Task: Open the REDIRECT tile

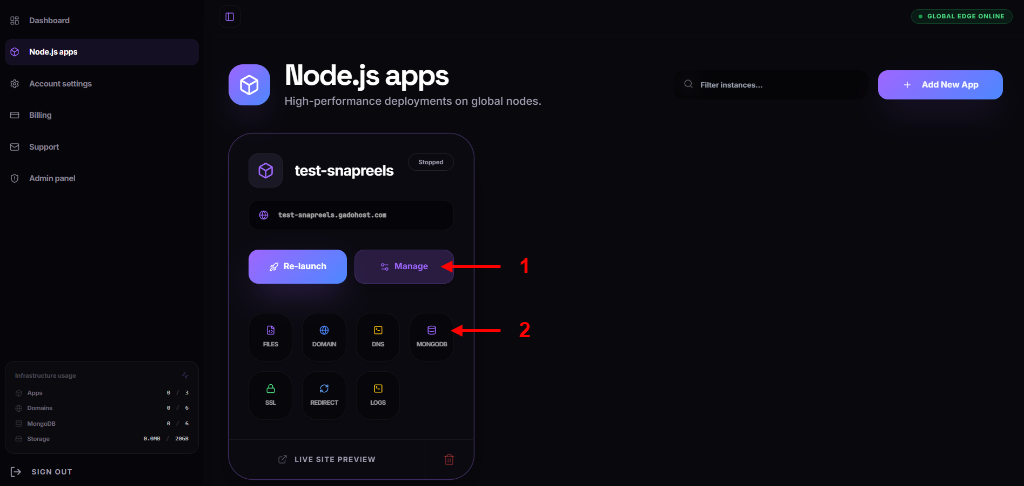Action: [x=324, y=395]
